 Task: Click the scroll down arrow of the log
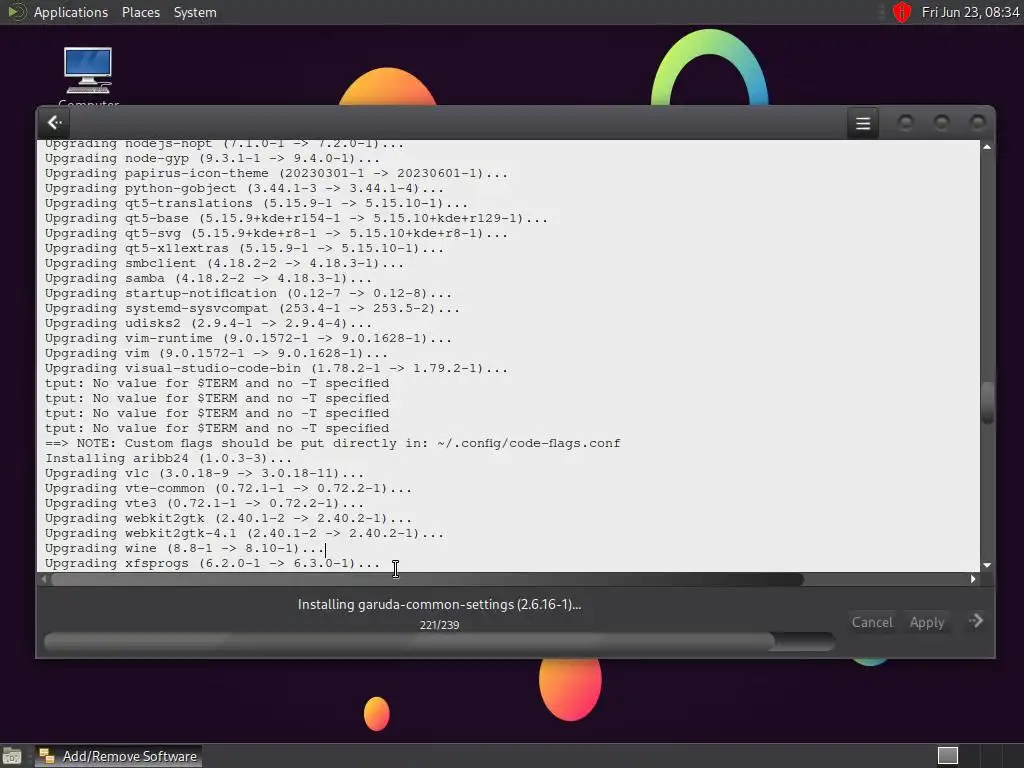click(x=987, y=565)
